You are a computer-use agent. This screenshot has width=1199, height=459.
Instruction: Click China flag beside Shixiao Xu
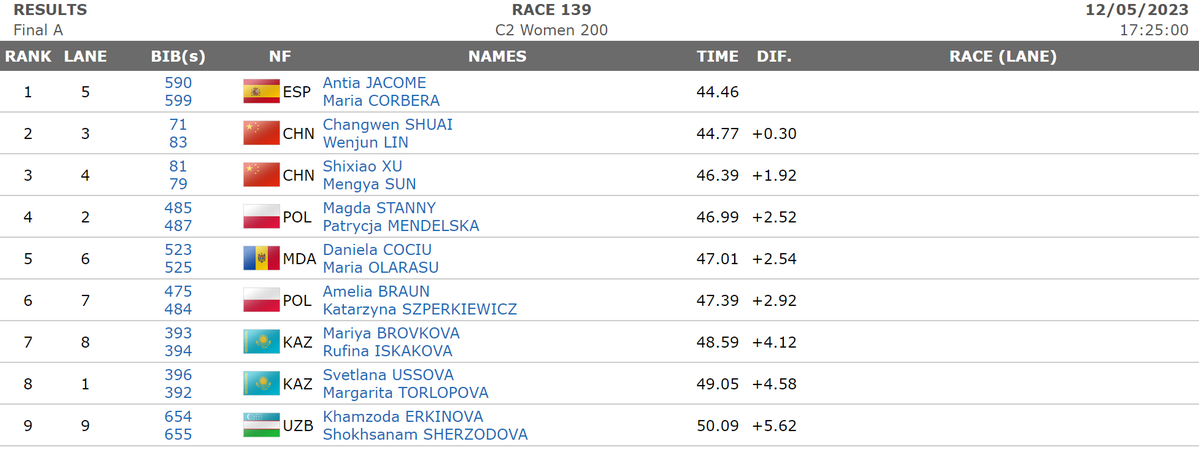click(261, 175)
